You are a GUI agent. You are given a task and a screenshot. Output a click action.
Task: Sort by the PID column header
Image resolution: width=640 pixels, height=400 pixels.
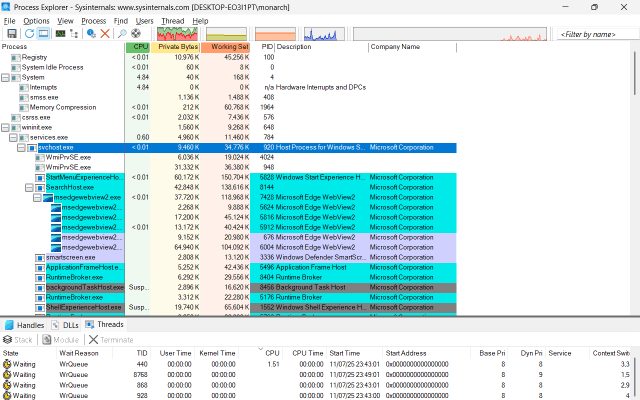(x=262, y=47)
